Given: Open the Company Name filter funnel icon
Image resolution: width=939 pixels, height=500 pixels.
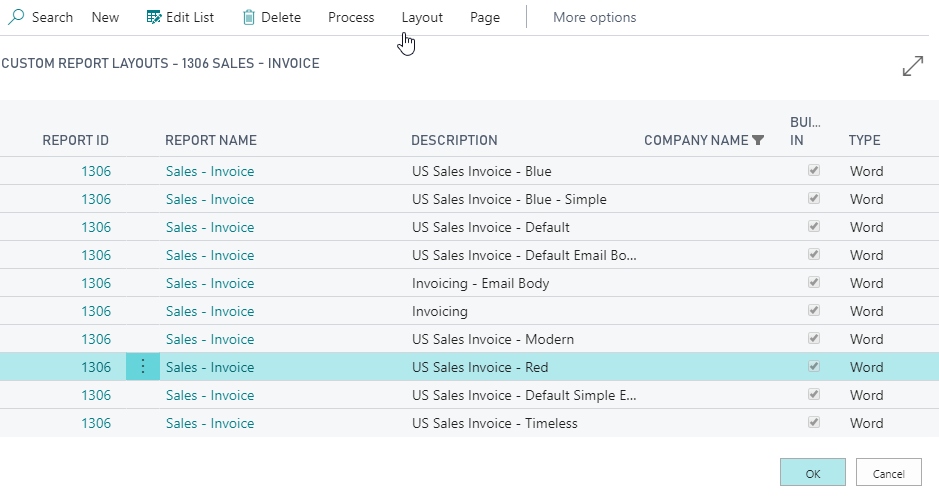Looking at the screenshot, I should pos(758,140).
